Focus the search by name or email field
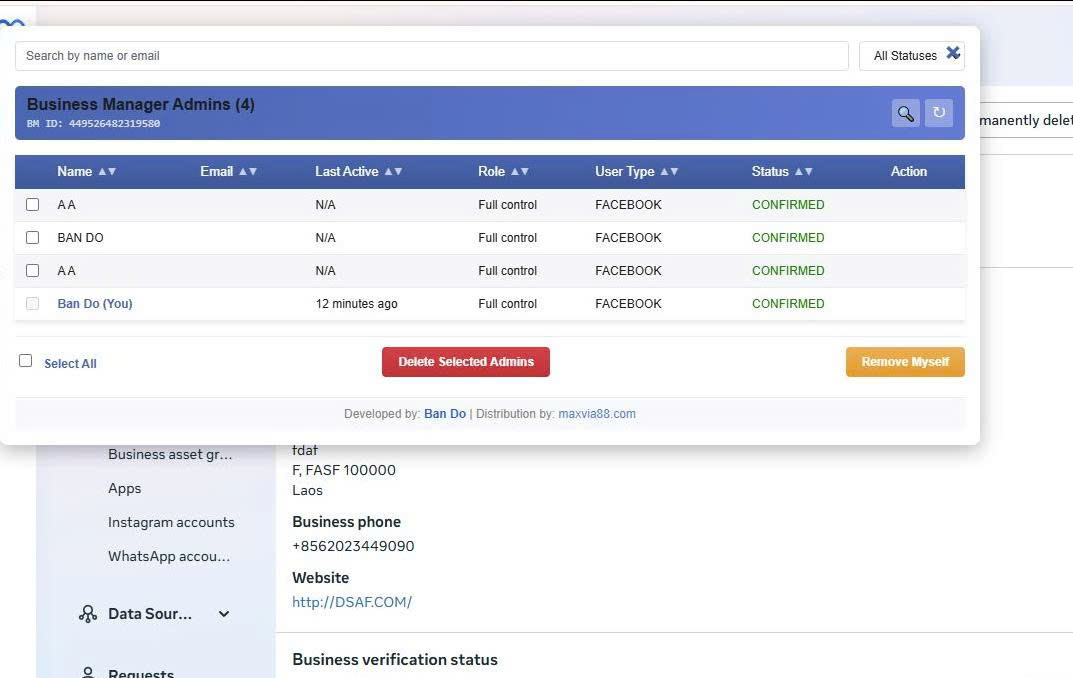The image size is (1073, 678). (x=431, y=56)
